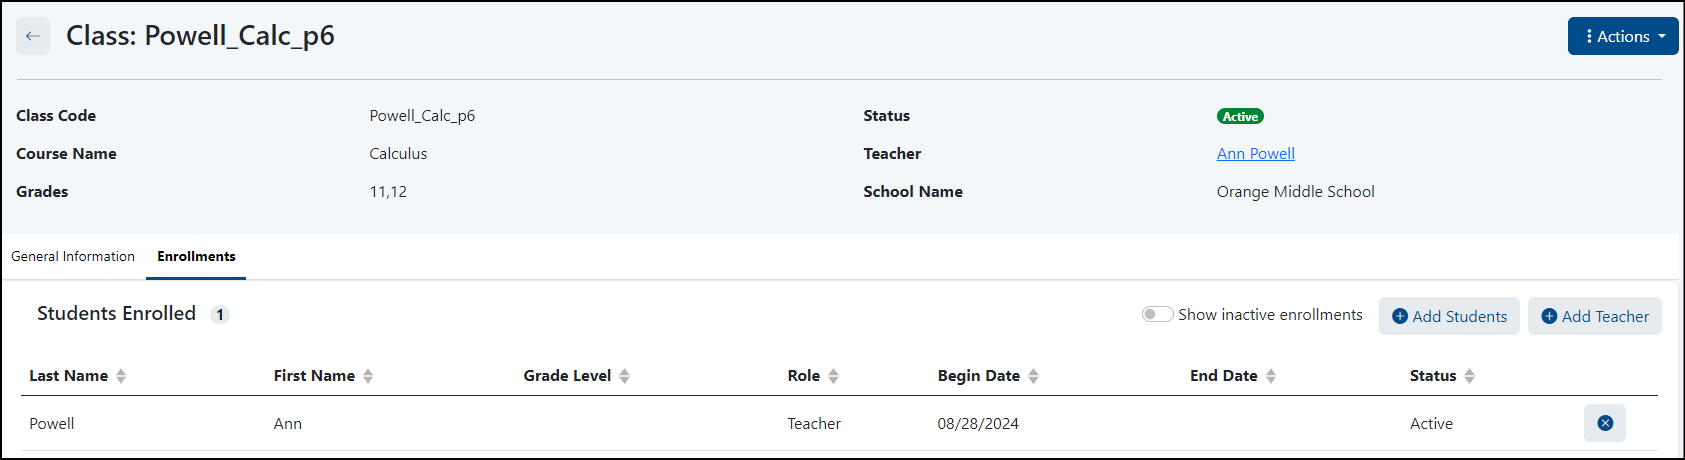Click Add Teacher button
This screenshot has height=460, width=1685.
1594,316
